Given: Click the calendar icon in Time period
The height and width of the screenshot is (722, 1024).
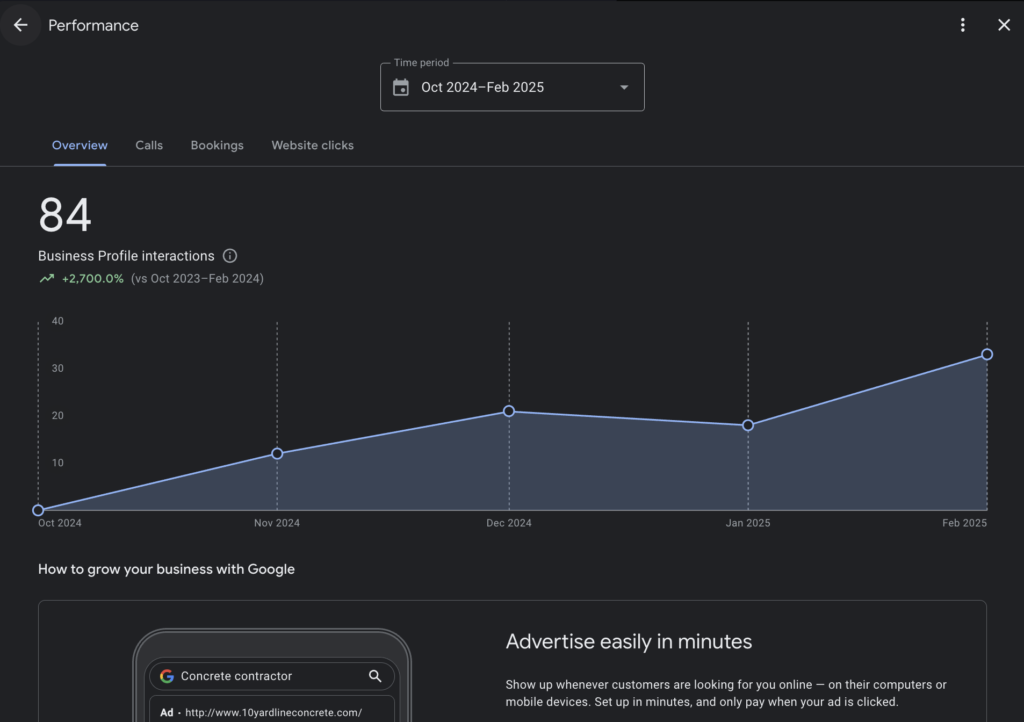Looking at the screenshot, I should click(401, 87).
